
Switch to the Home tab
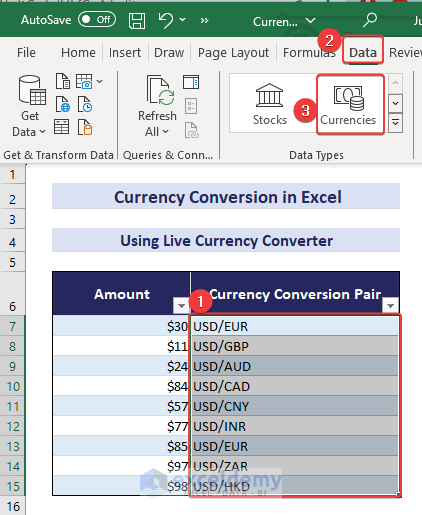(78, 53)
